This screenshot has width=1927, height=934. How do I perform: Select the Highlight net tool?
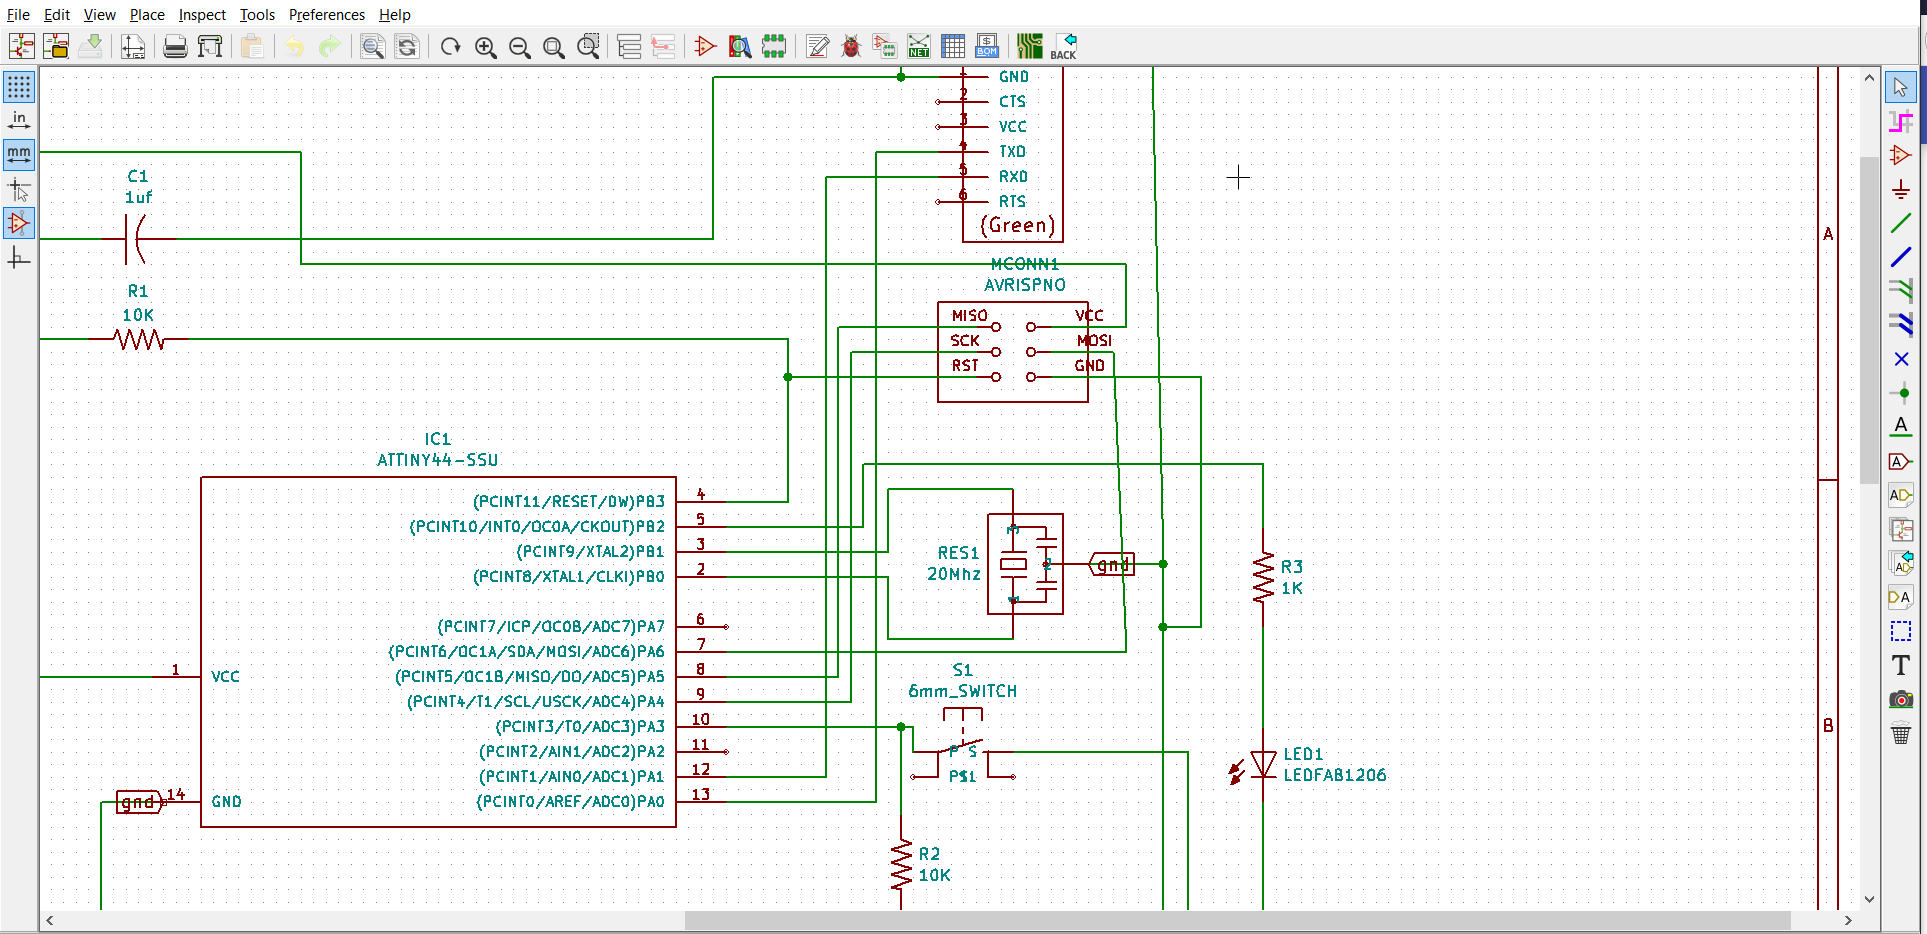coord(1901,121)
